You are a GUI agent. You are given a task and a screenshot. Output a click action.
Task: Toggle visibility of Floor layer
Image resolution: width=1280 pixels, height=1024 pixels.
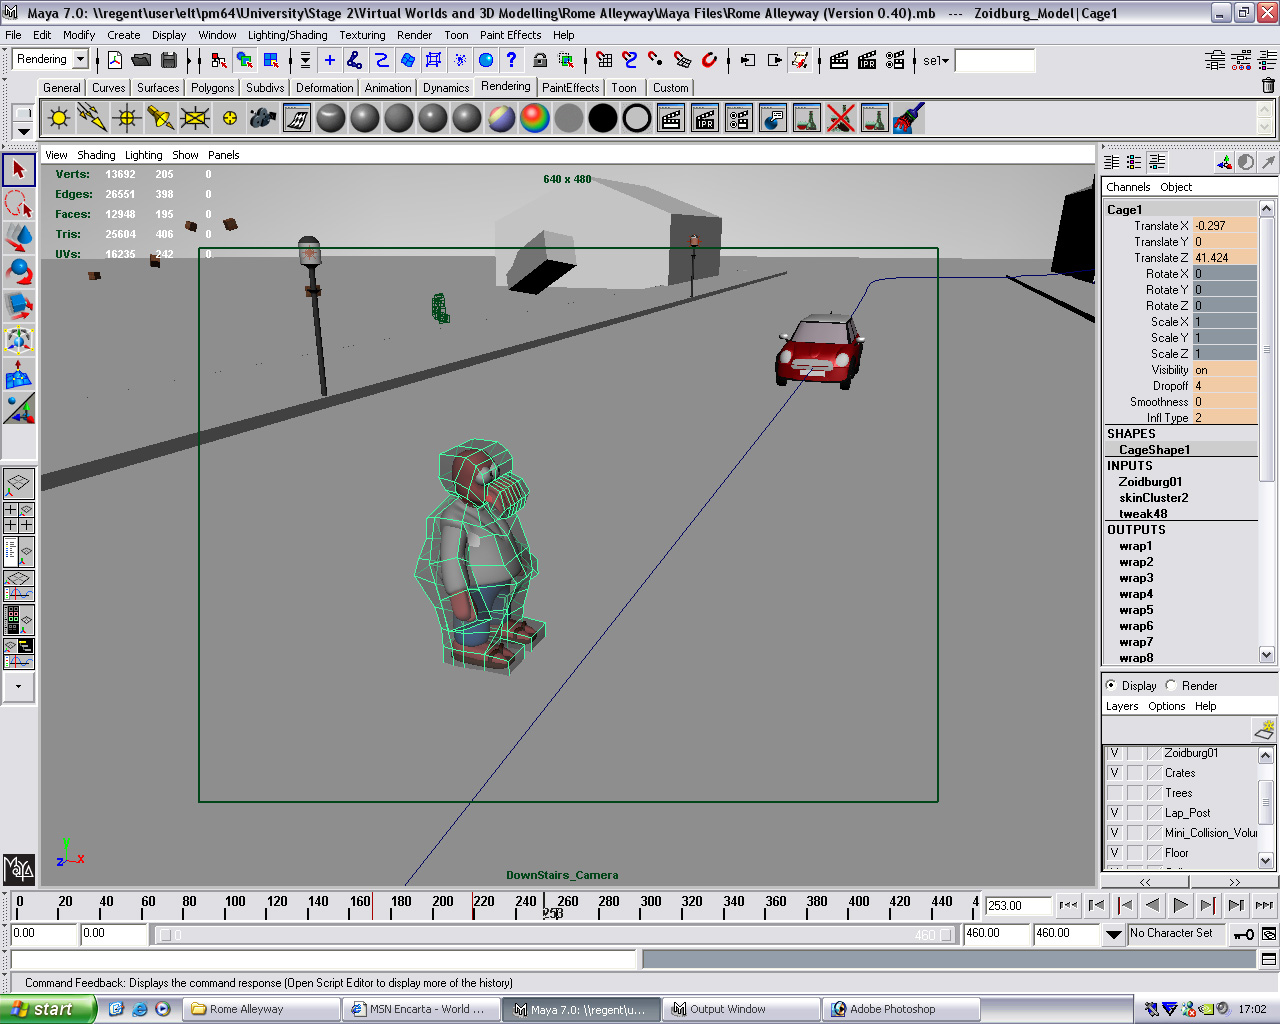[x=1114, y=853]
